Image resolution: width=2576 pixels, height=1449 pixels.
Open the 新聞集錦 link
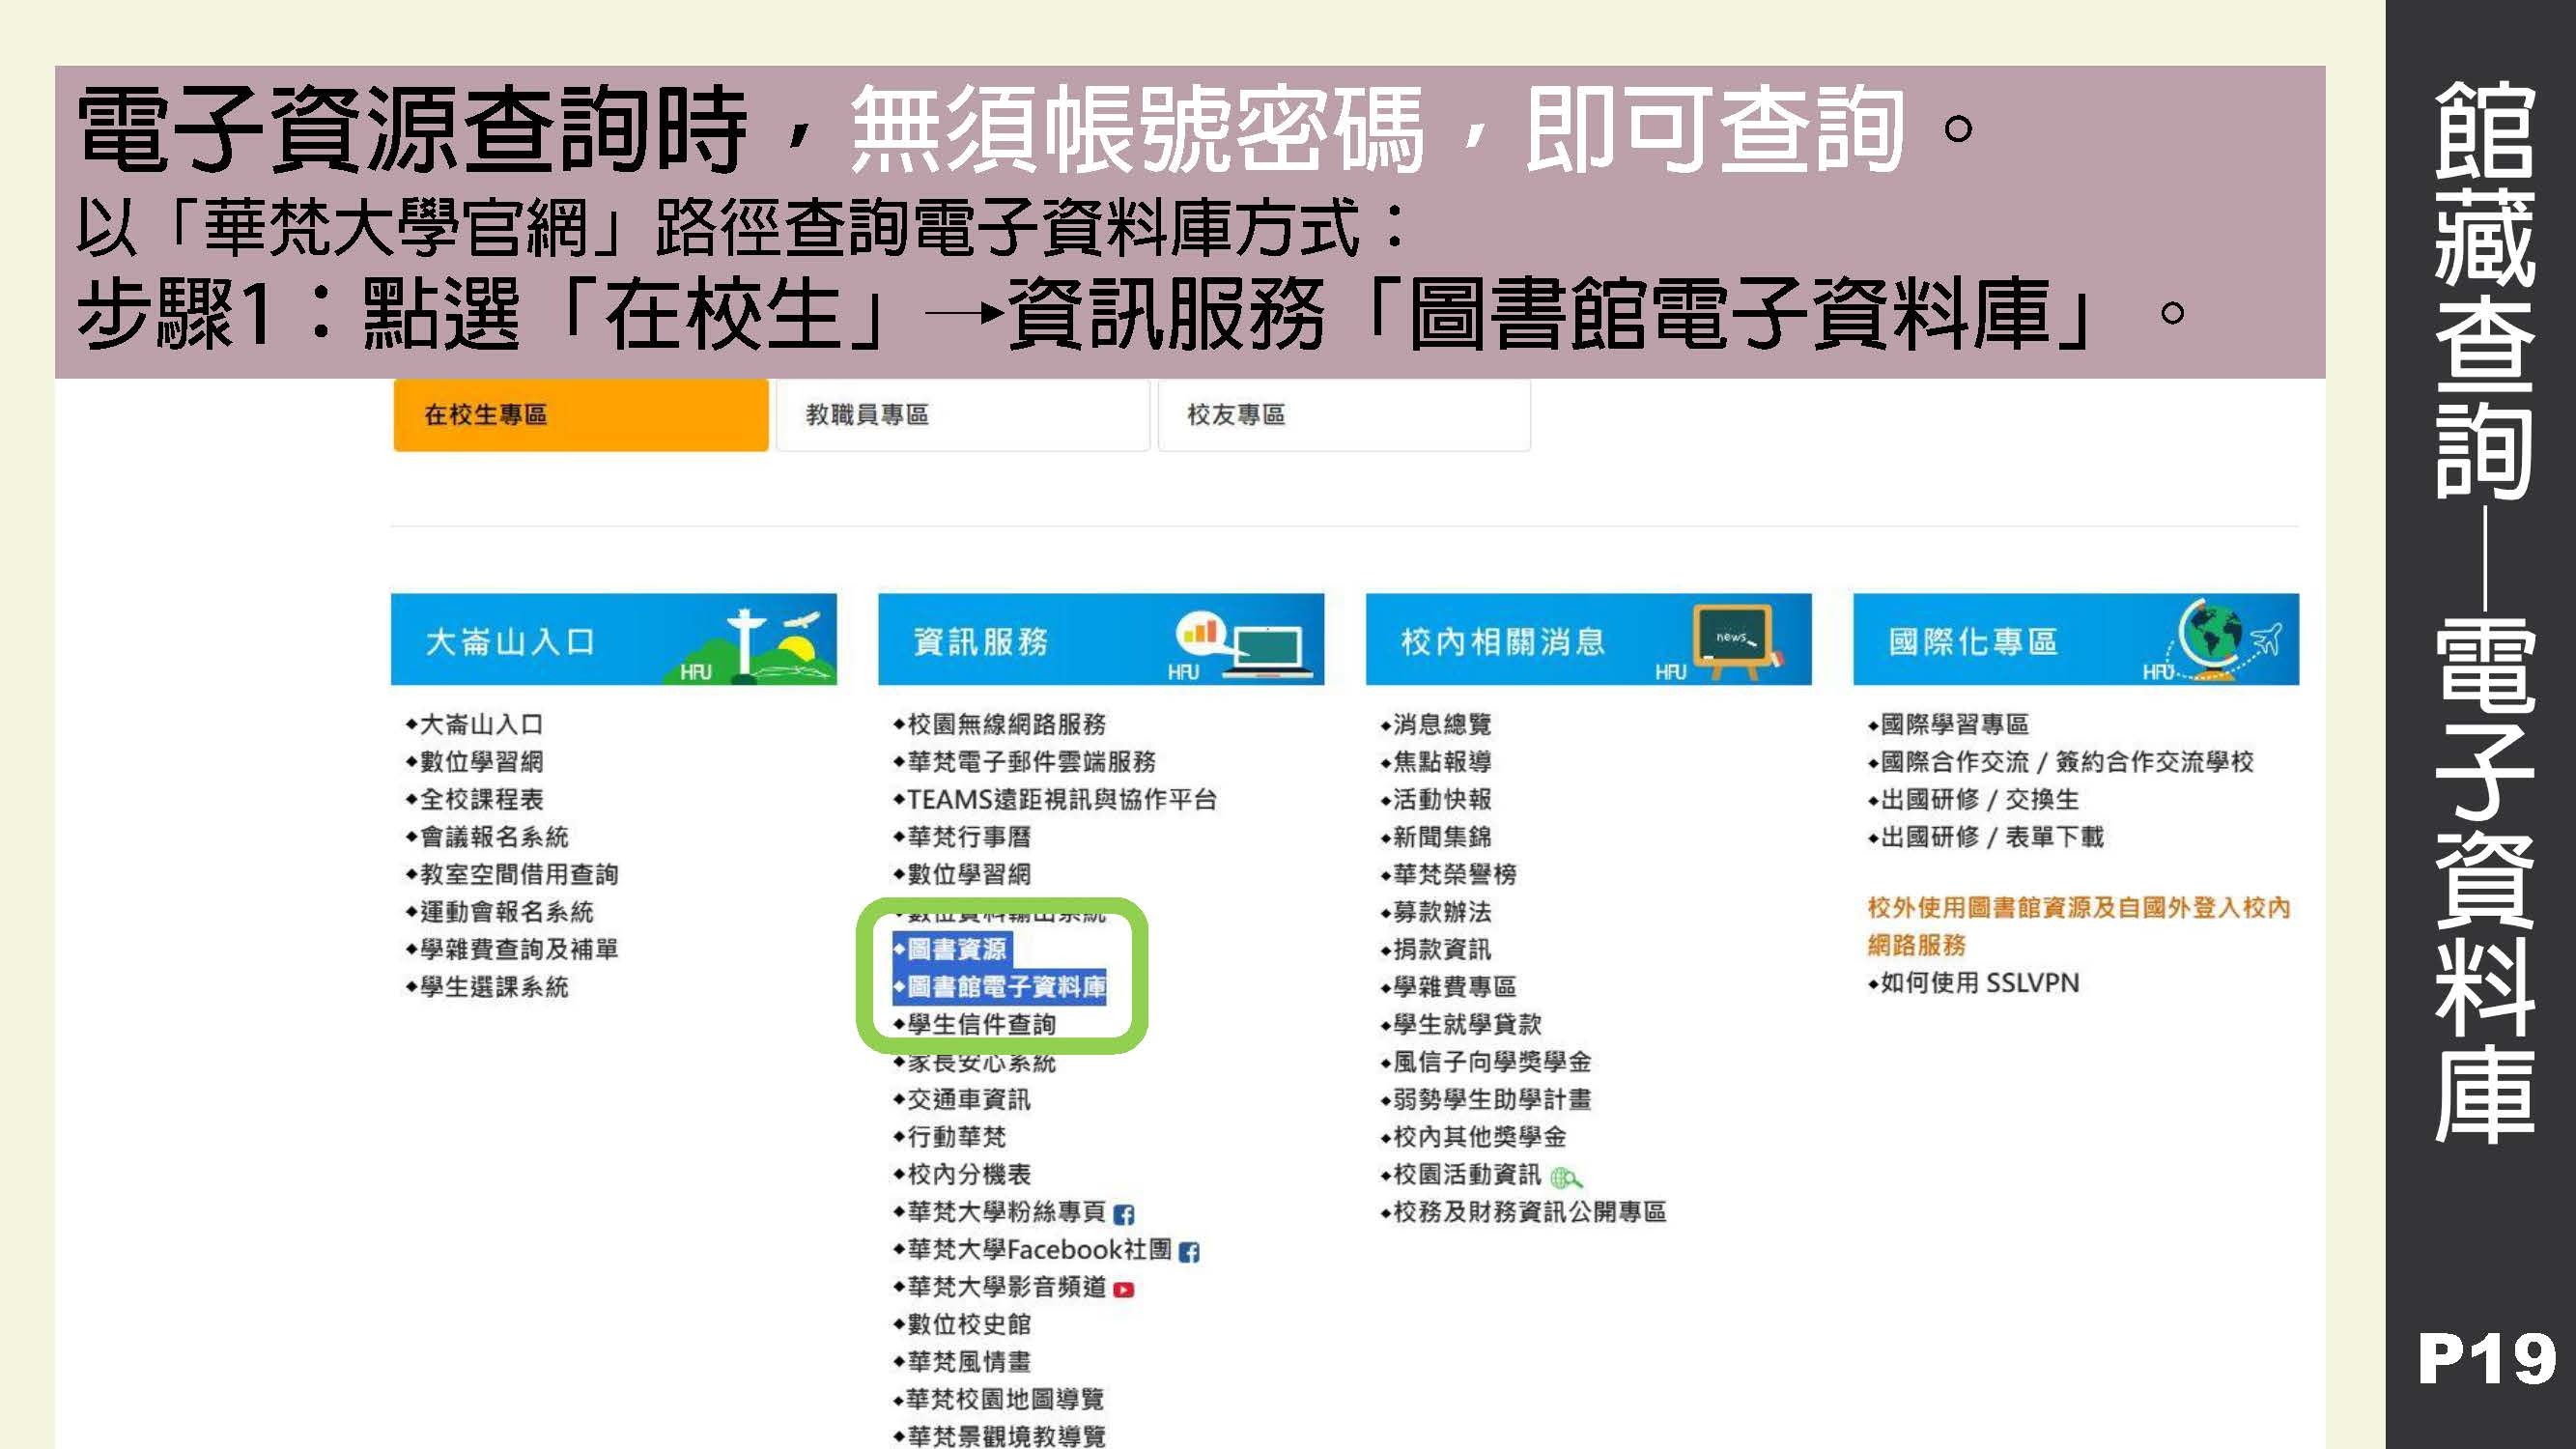(x=1442, y=837)
